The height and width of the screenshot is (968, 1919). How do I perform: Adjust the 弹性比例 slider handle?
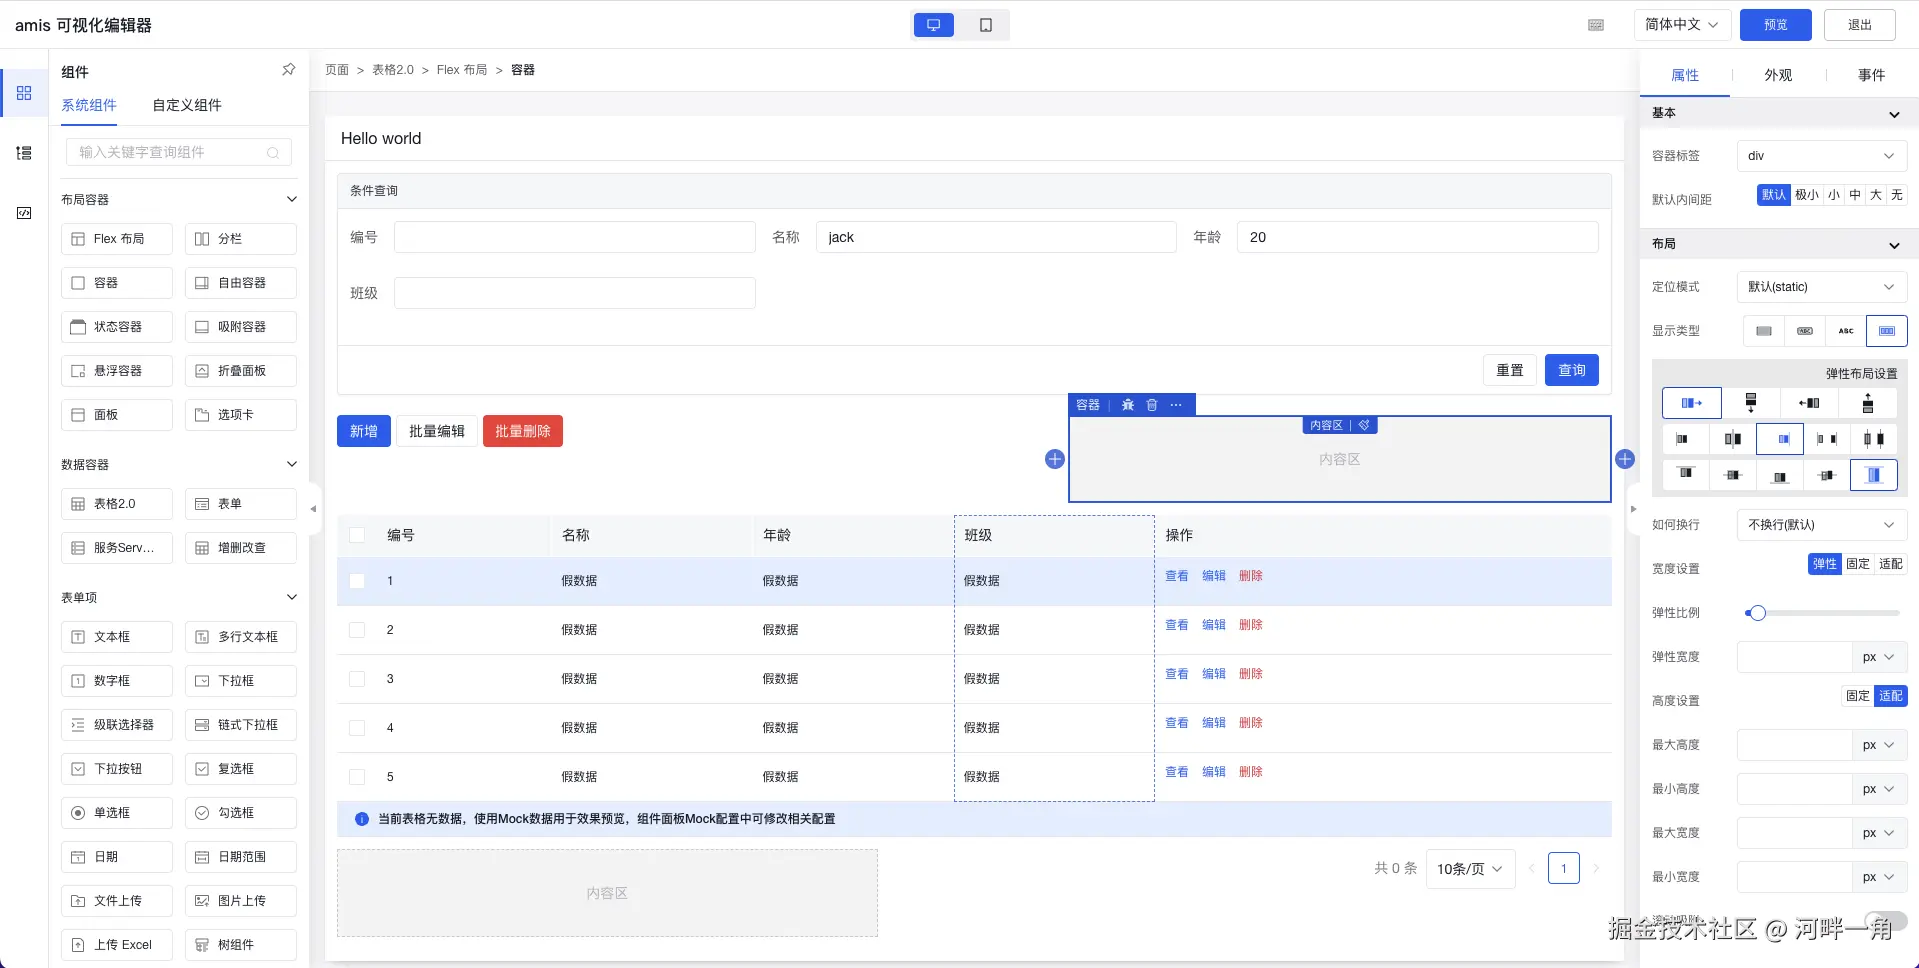pos(1757,613)
